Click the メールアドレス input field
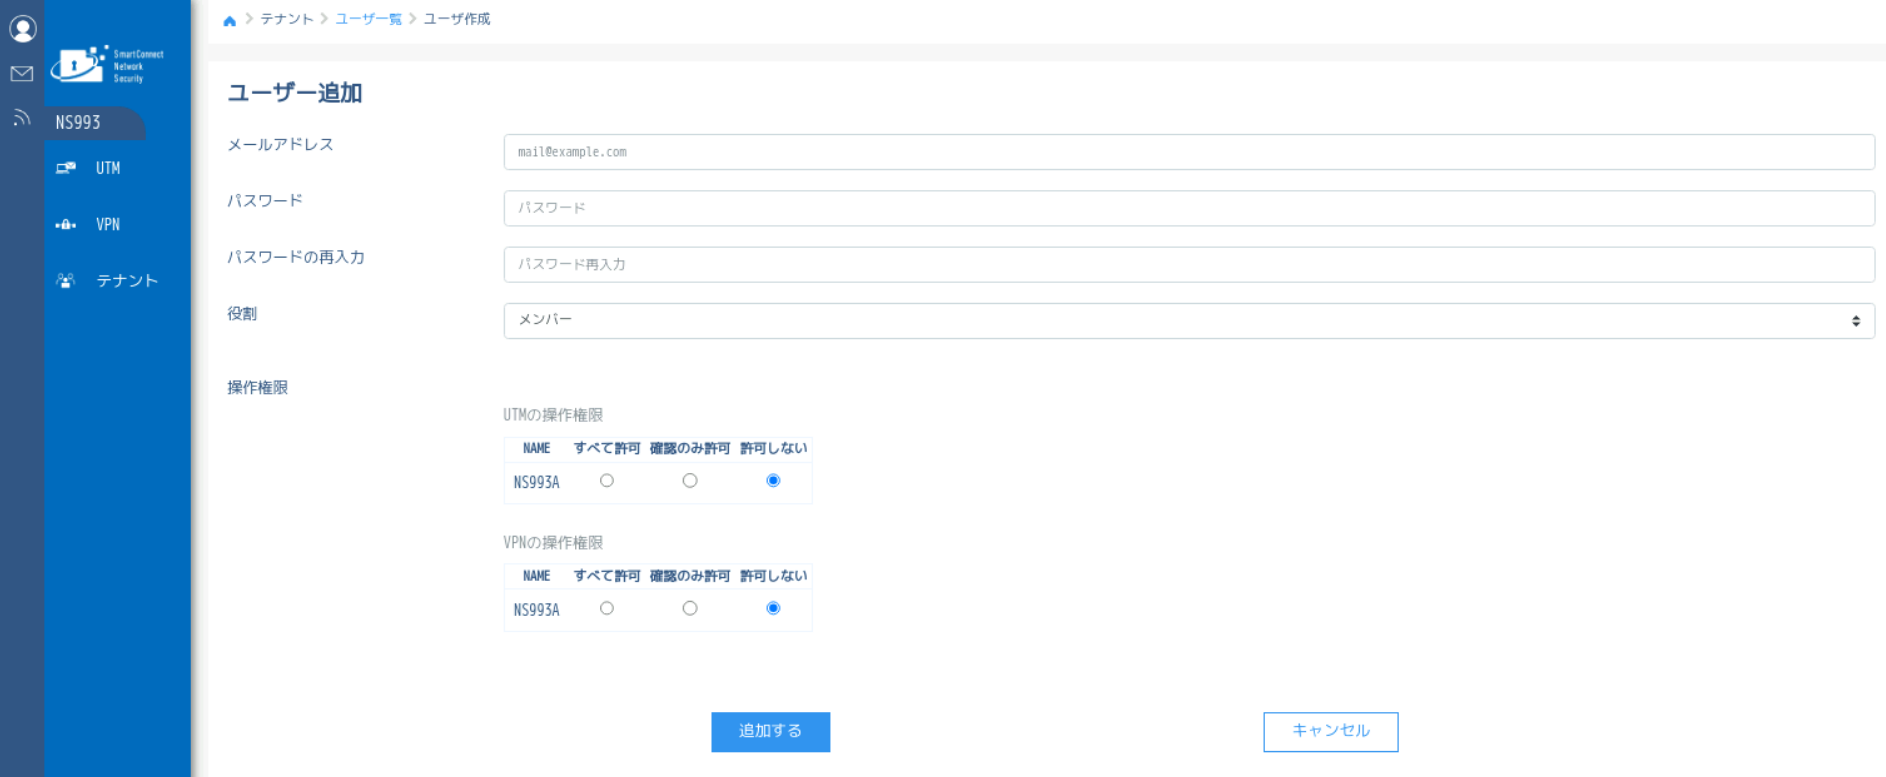The width and height of the screenshot is (1886, 777). tap(1189, 152)
